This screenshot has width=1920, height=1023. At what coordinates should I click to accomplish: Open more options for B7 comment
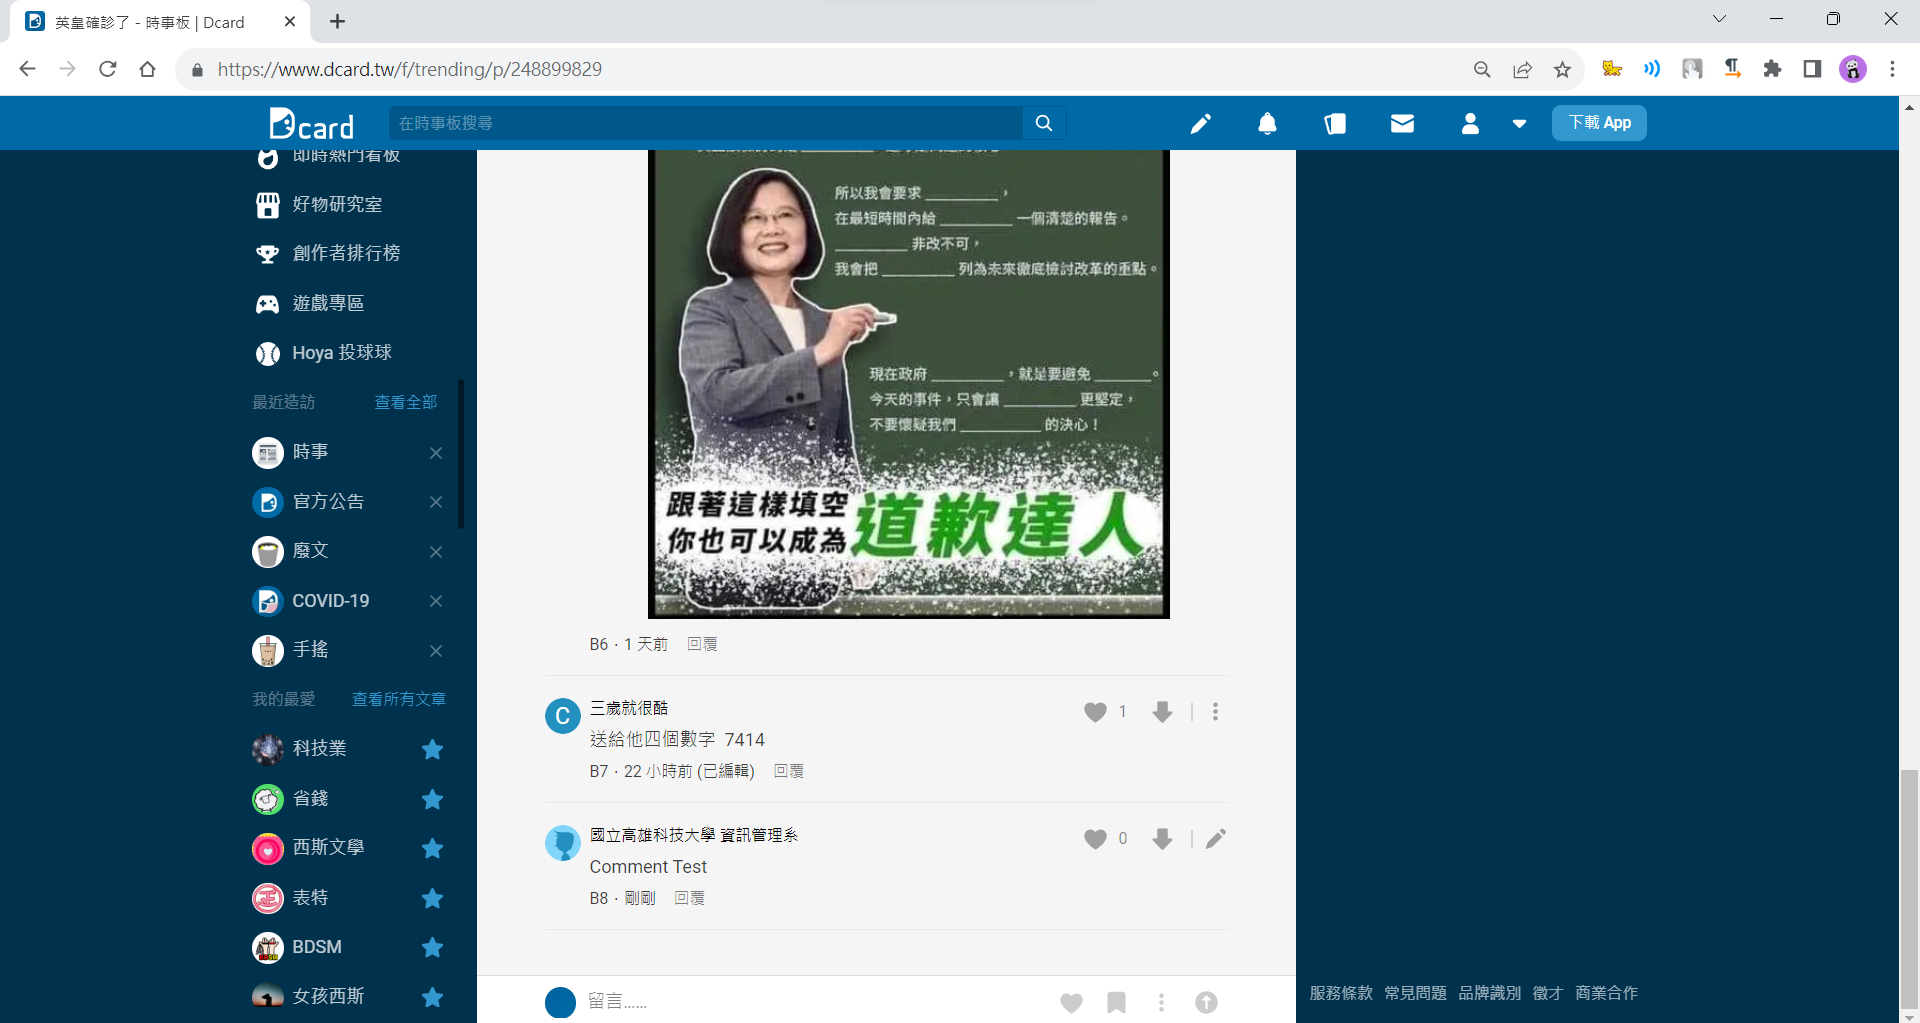click(1215, 712)
